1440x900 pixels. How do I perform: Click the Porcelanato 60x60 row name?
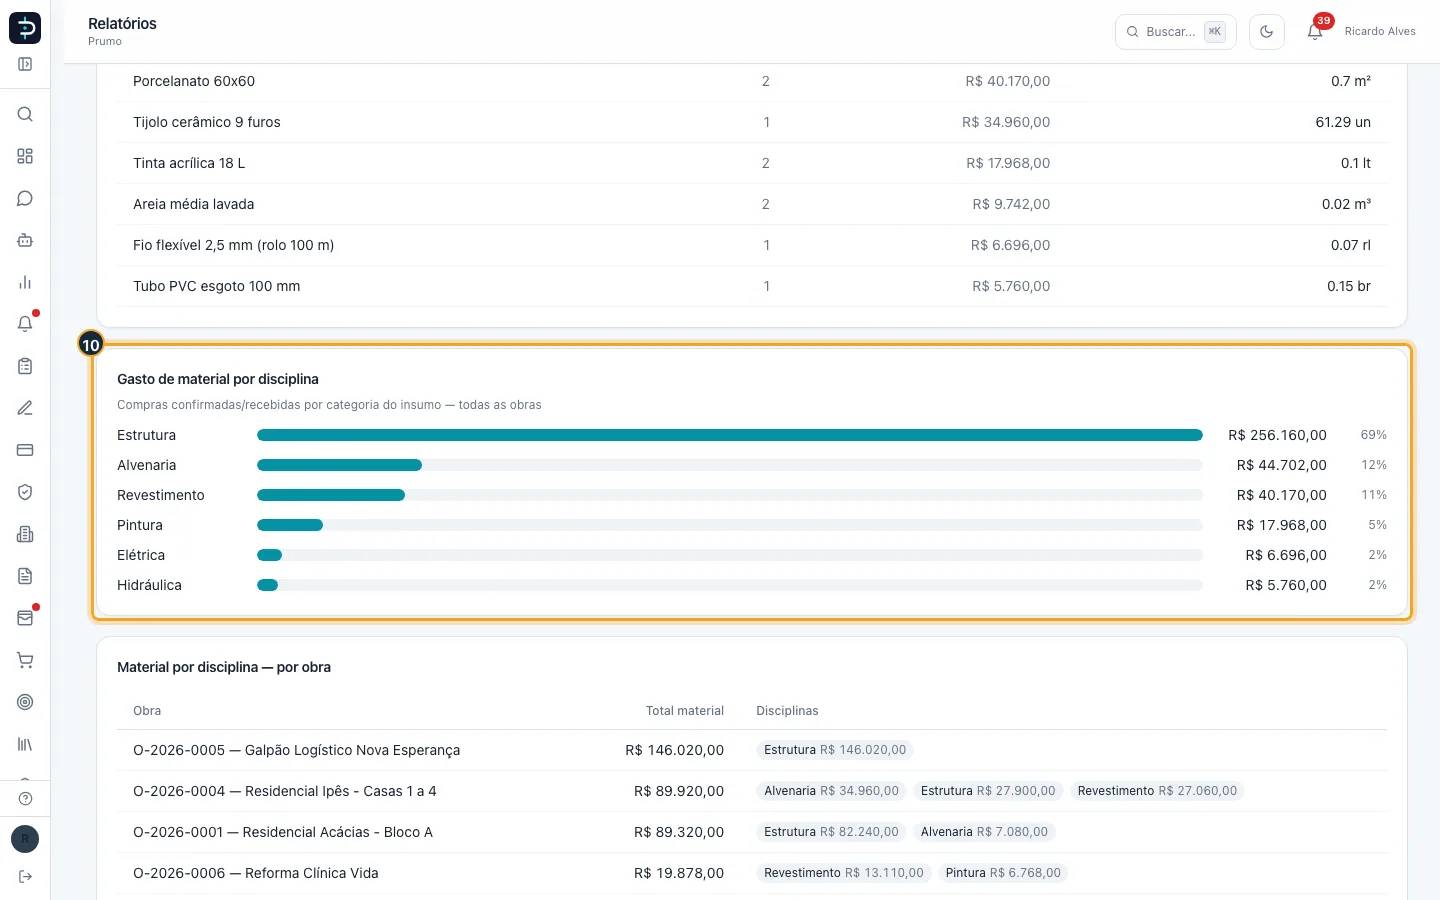click(x=194, y=81)
